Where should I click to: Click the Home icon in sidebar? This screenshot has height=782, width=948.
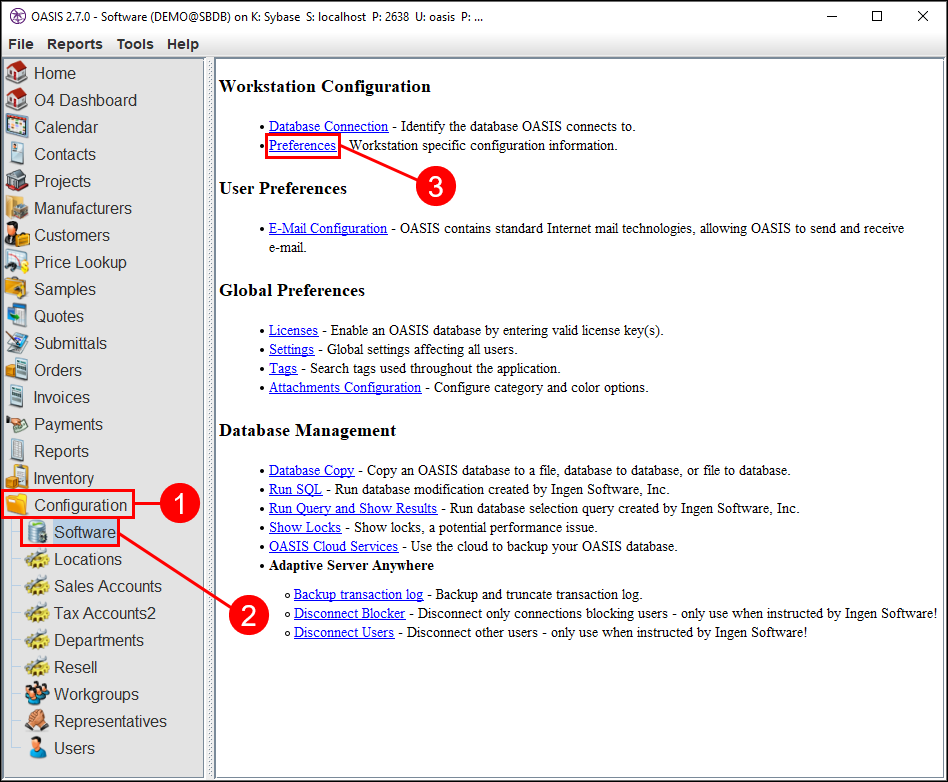tap(17, 73)
